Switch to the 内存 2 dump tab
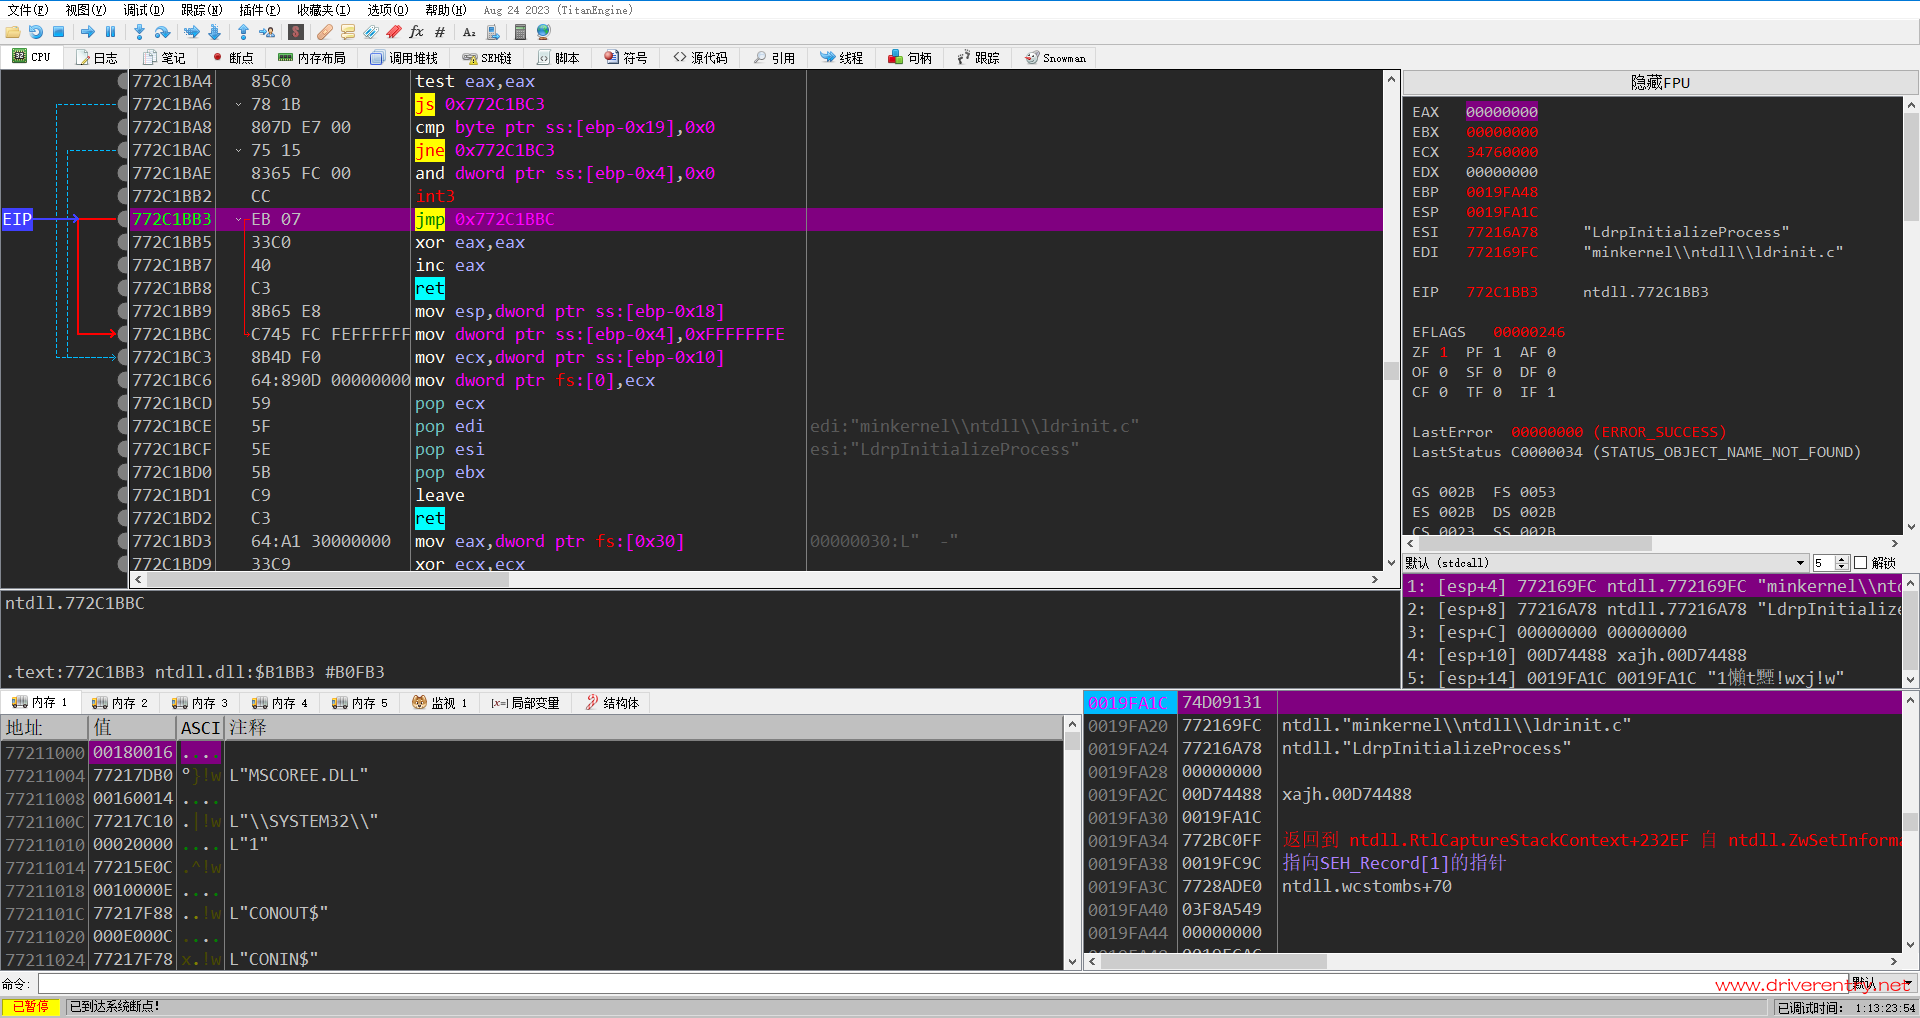This screenshot has height=1018, width=1920. pos(120,703)
